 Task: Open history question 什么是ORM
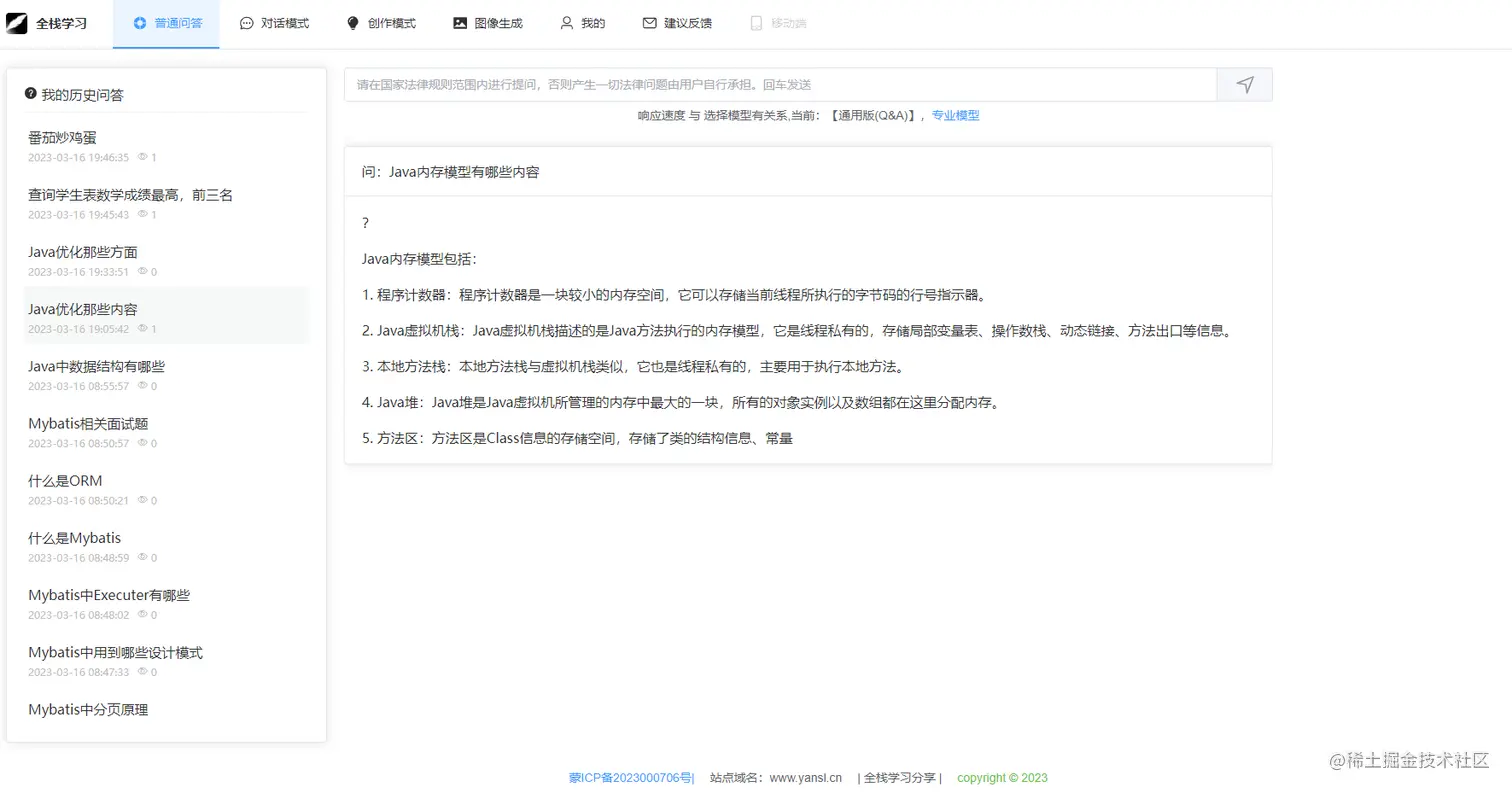pos(65,480)
